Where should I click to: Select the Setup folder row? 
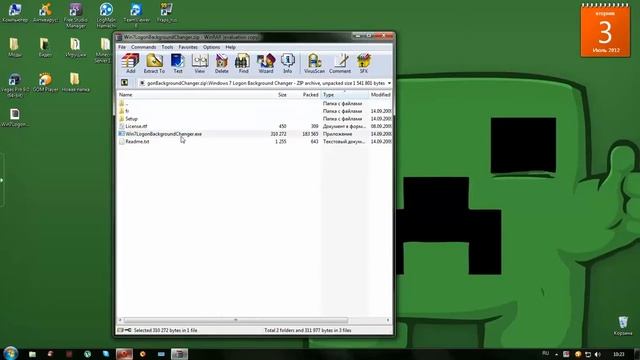(254, 119)
